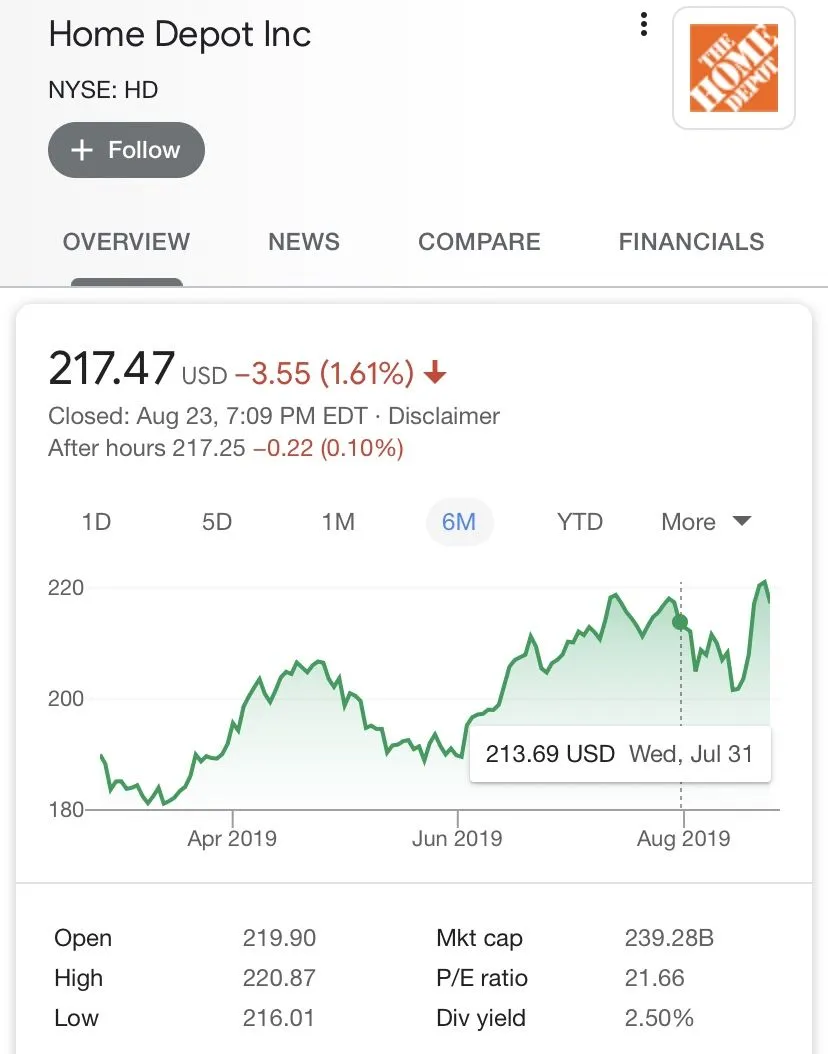The image size is (828, 1054).
Task: Switch to the NEWS tab
Action: (304, 242)
